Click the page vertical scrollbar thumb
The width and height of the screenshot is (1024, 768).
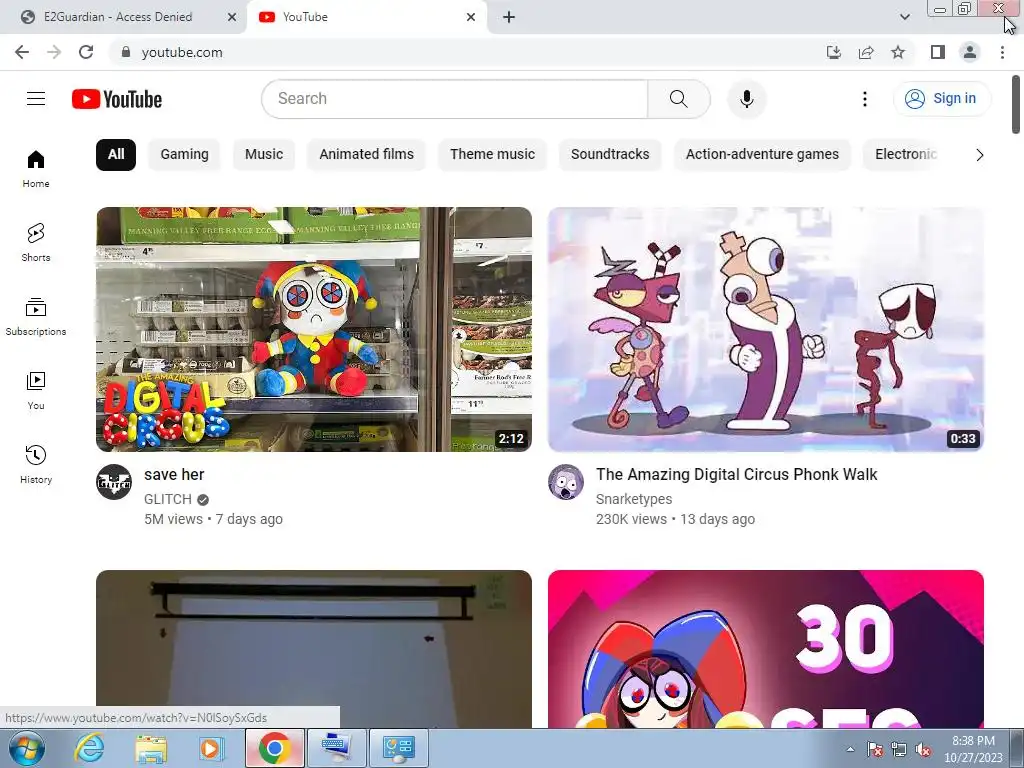1016,104
